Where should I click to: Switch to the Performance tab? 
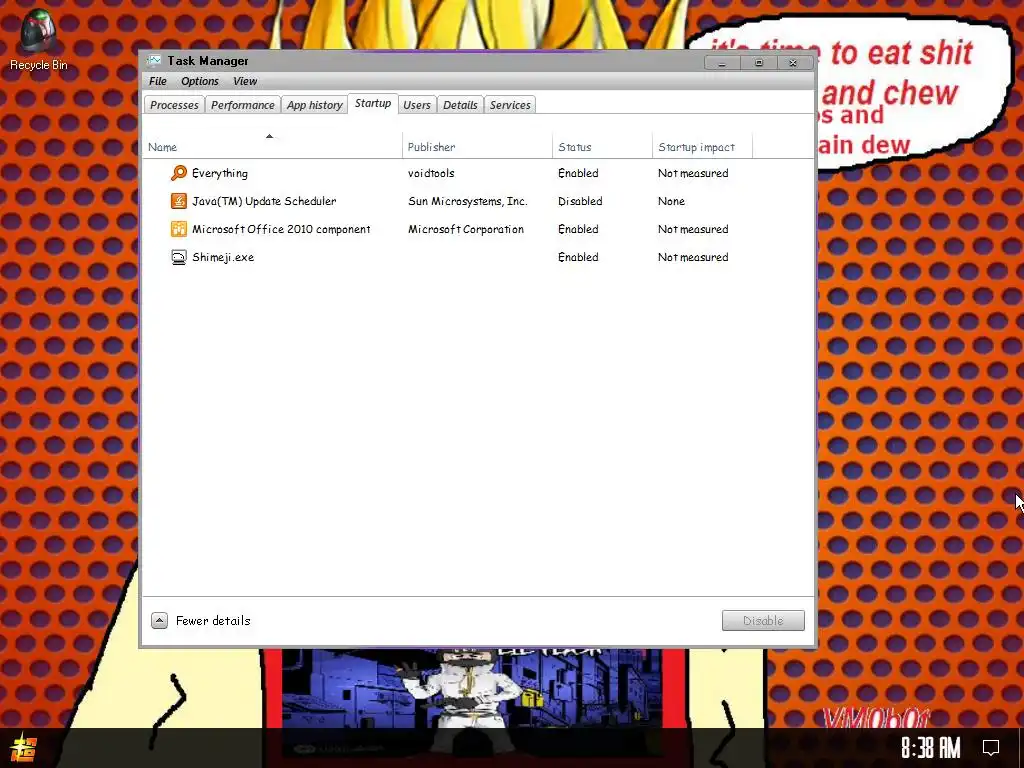242,105
